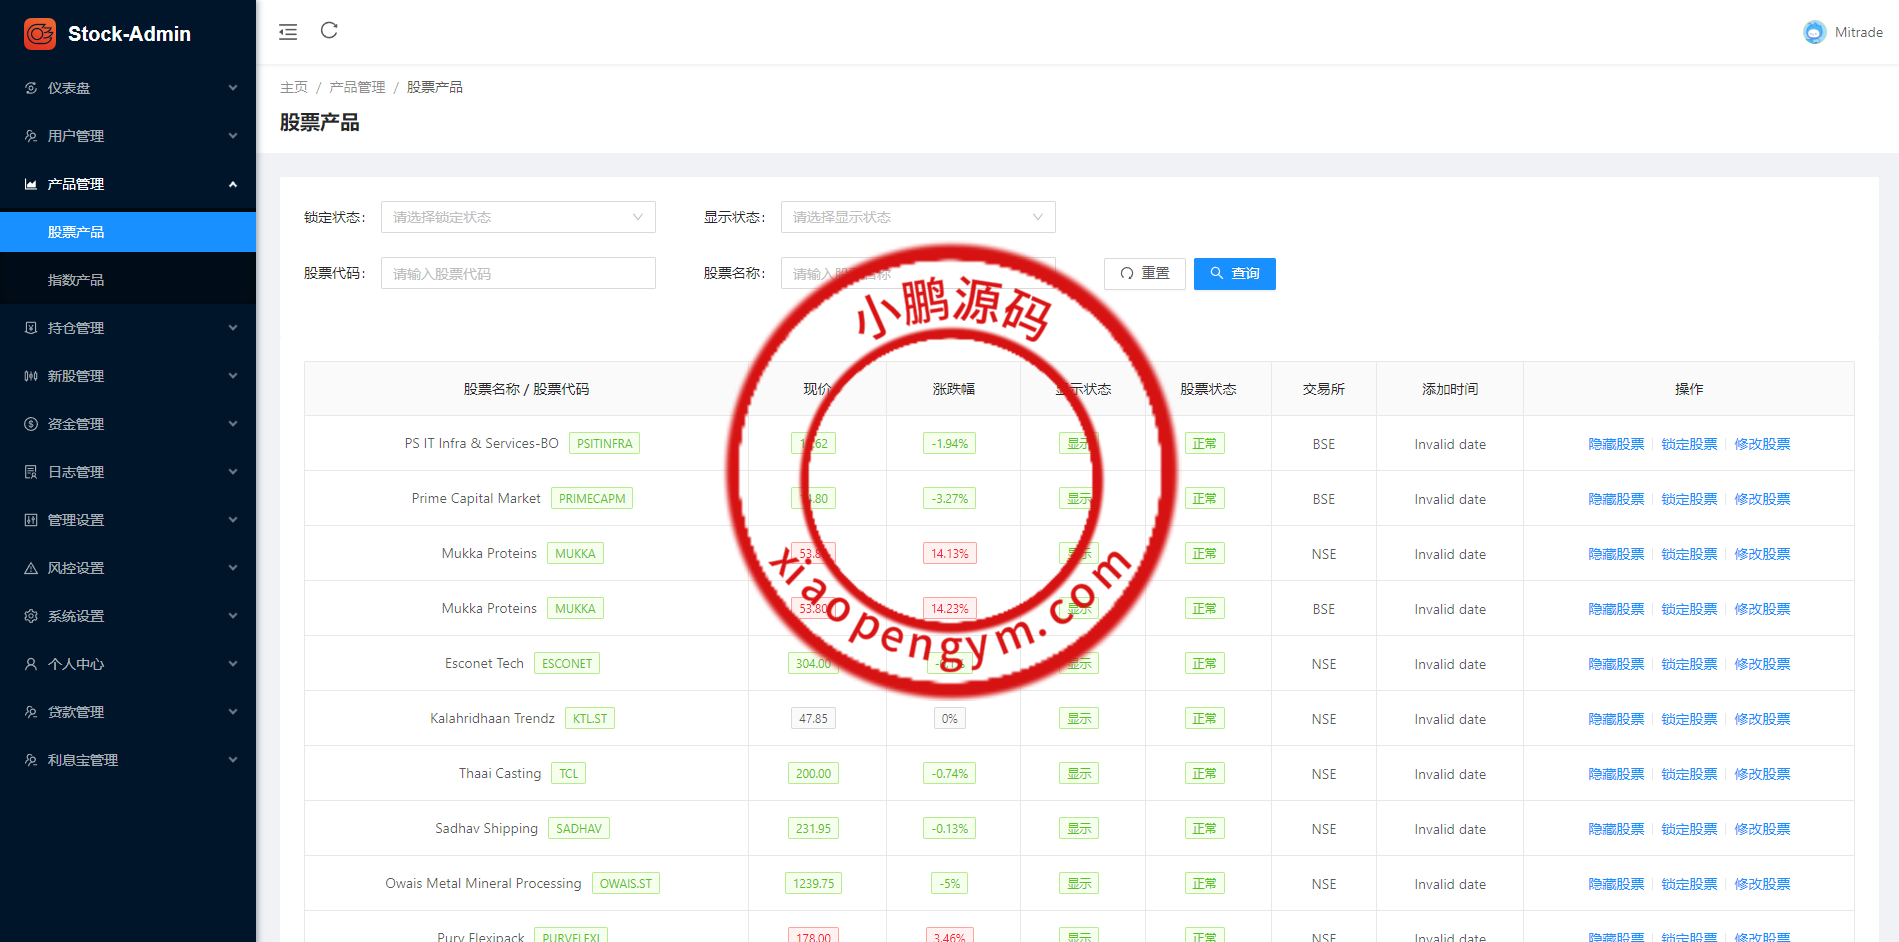Open the 风控设置 sidebar menu

128,568
